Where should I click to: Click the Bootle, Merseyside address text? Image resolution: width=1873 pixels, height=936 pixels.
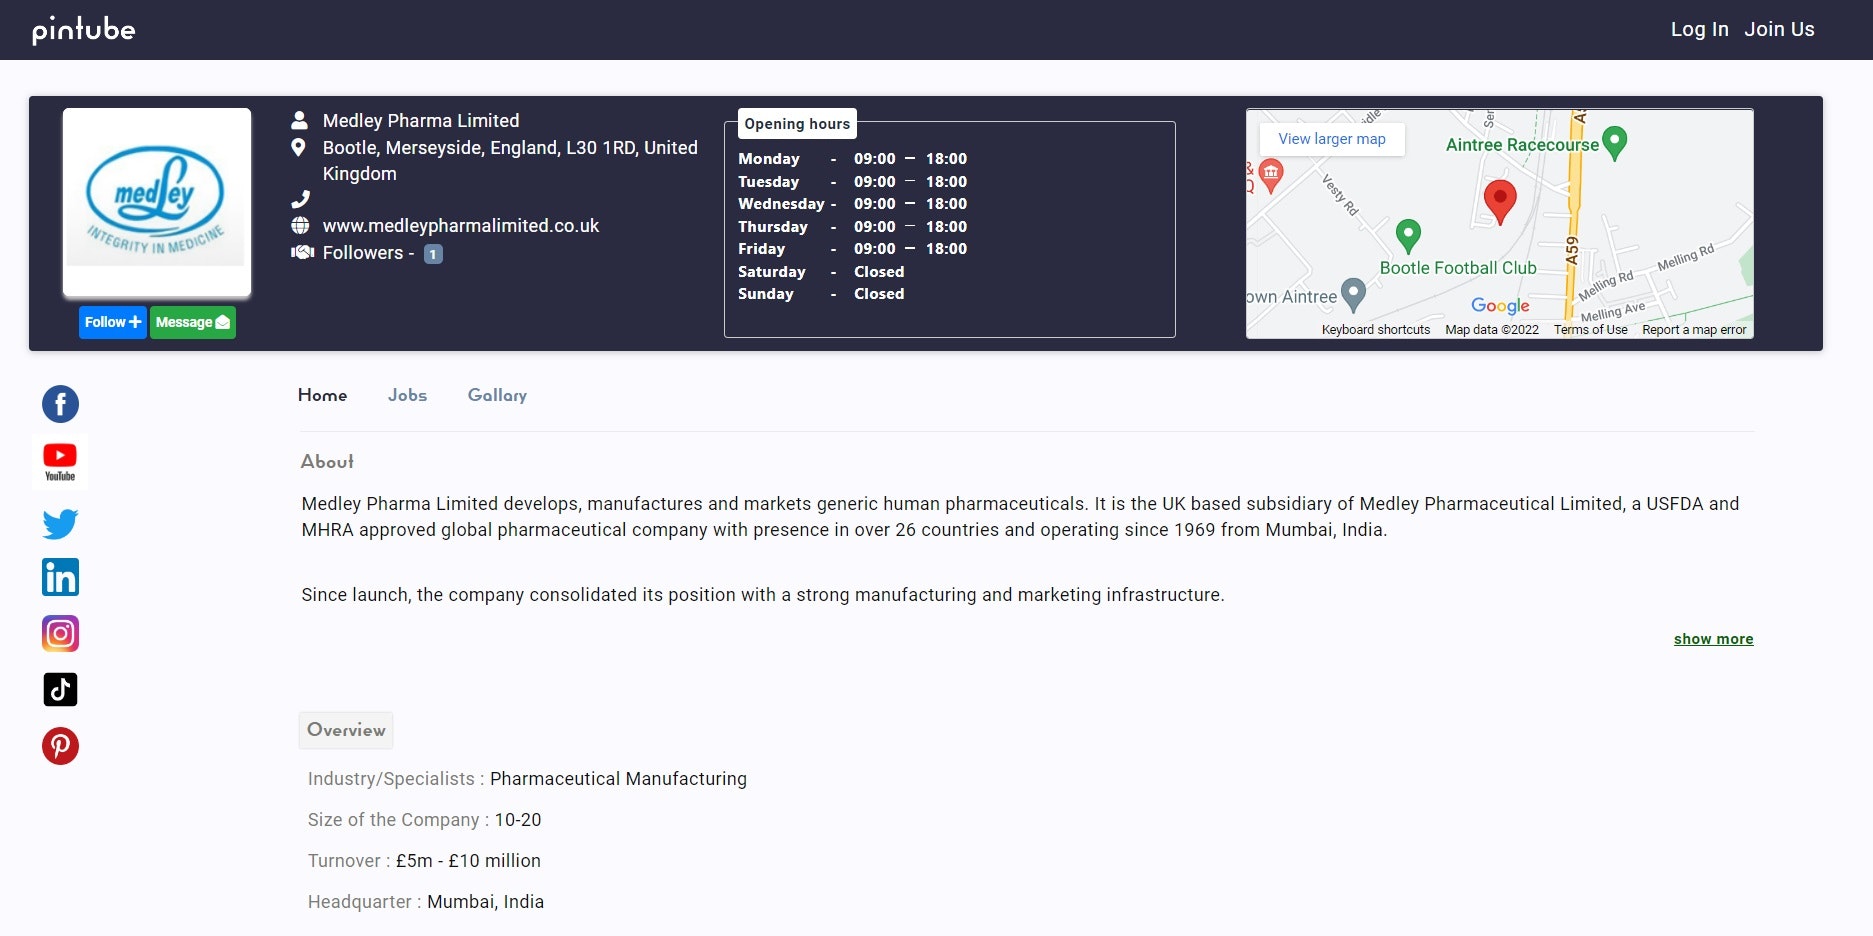coord(510,161)
